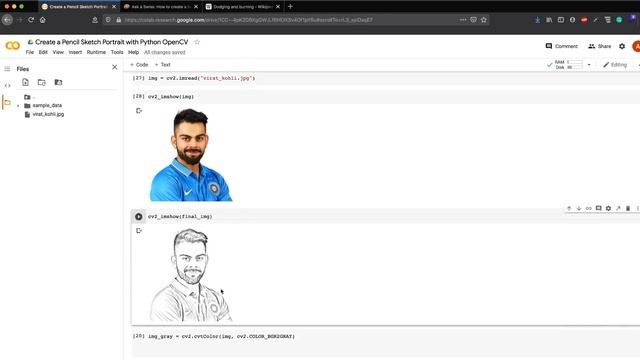The width and height of the screenshot is (640, 360).
Task: Click the All changes saved status
Action: click(x=164, y=52)
